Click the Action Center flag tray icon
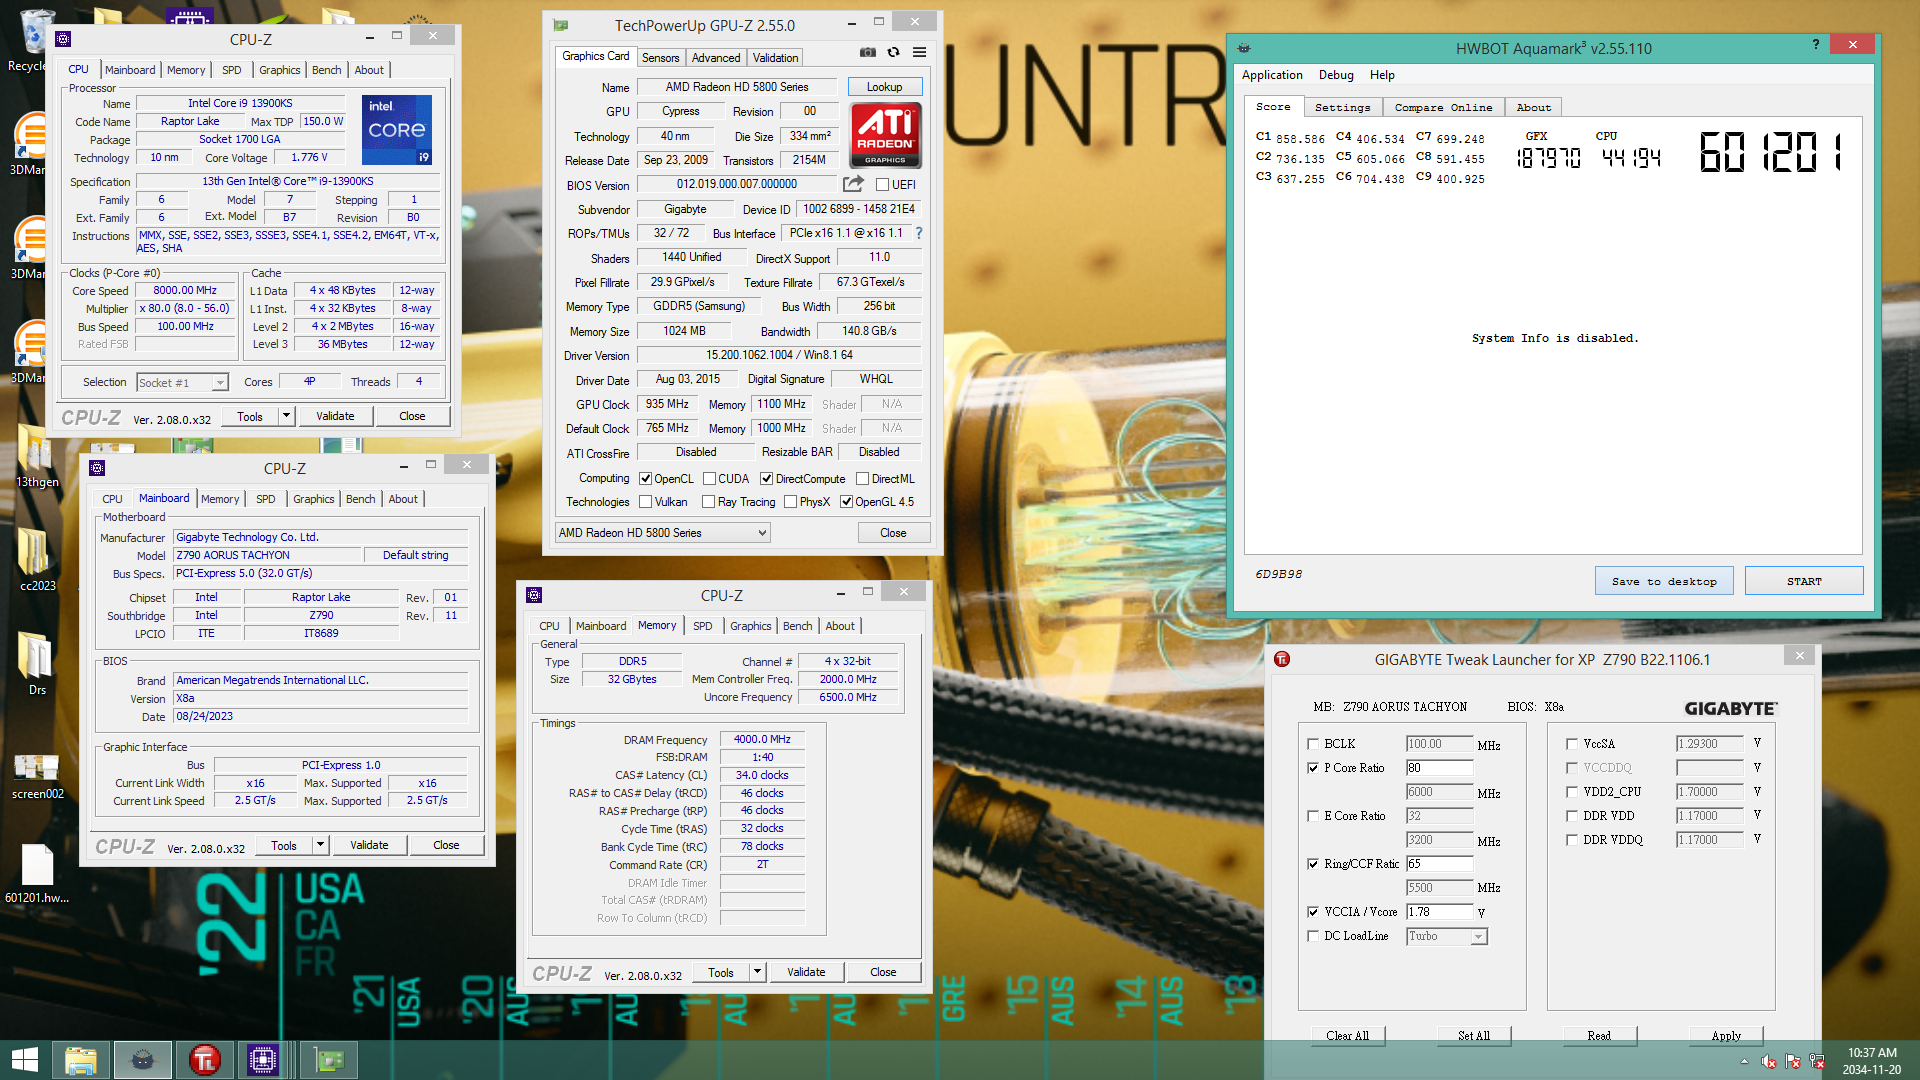The height and width of the screenshot is (1080, 1920). (x=1792, y=1062)
